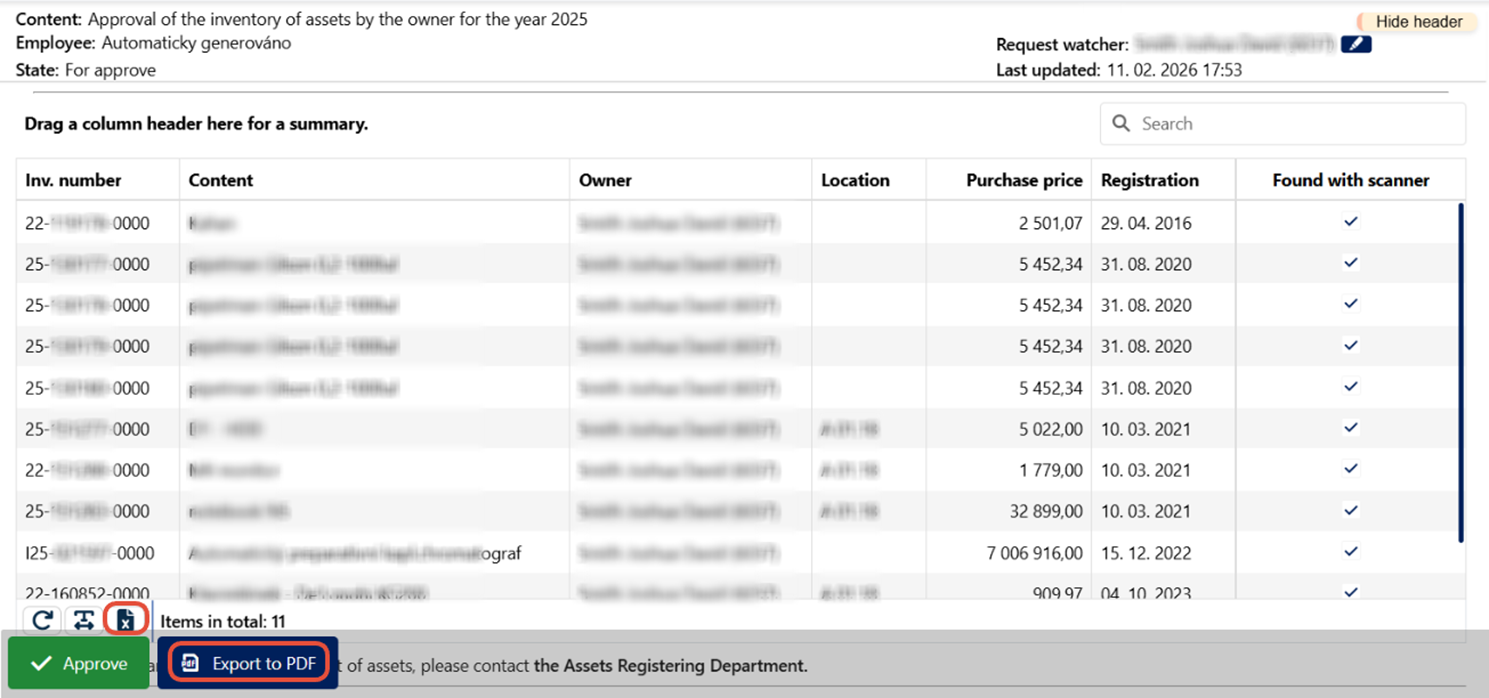The width and height of the screenshot is (1489, 698).
Task: Click the group panel 'Drag a column header here'
Action: [x=196, y=125]
